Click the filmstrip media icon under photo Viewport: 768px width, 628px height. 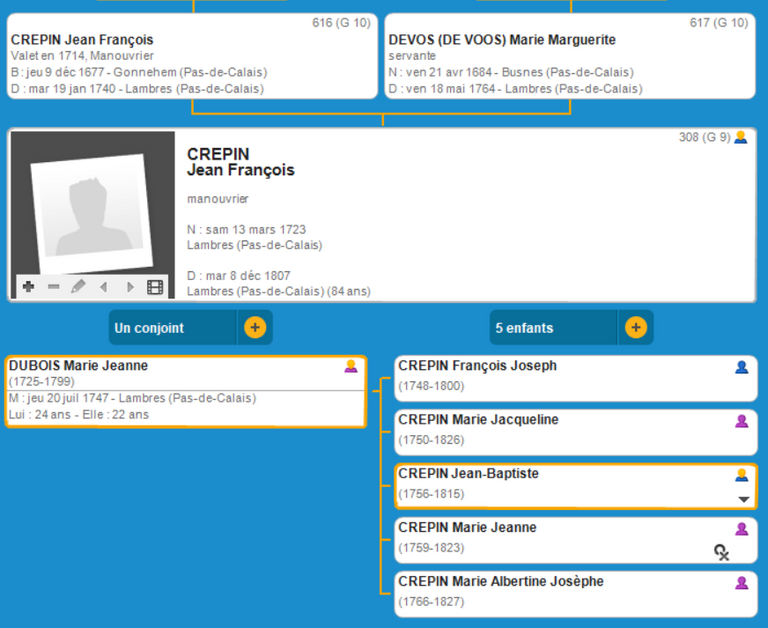click(x=155, y=287)
